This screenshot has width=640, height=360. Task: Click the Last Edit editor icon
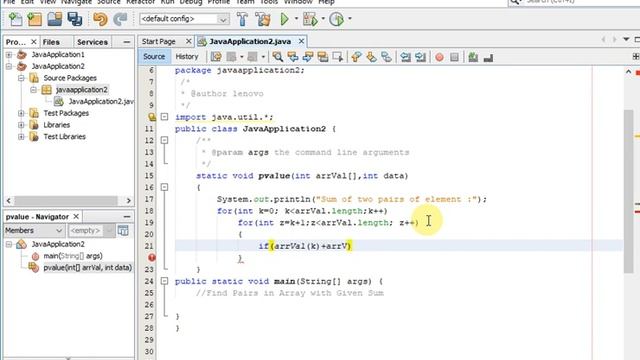point(216,57)
